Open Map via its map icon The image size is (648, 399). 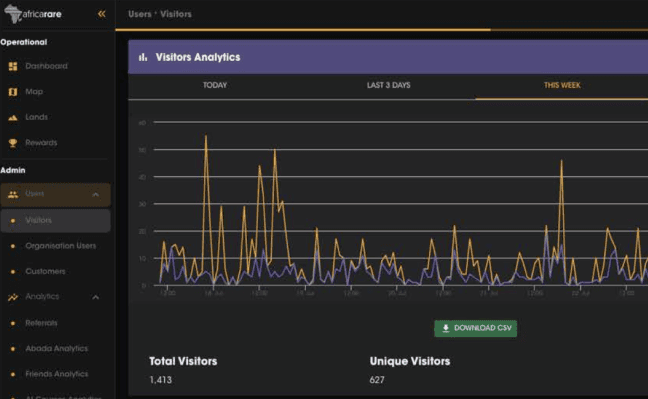tap(13, 92)
